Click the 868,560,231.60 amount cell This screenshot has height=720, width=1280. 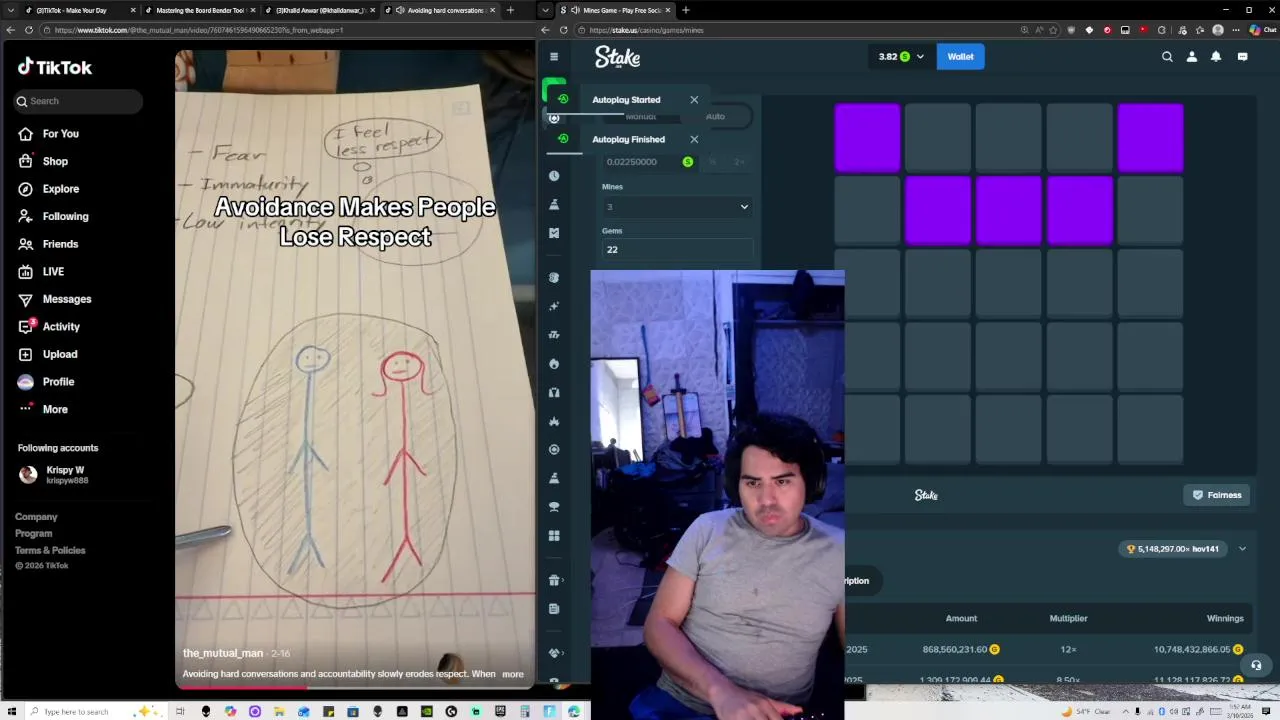coord(961,650)
